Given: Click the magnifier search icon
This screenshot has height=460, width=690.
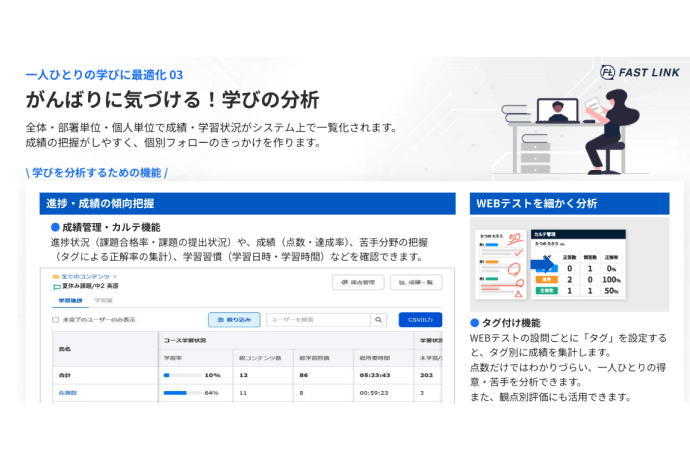Looking at the screenshot, I should point(378,320).
